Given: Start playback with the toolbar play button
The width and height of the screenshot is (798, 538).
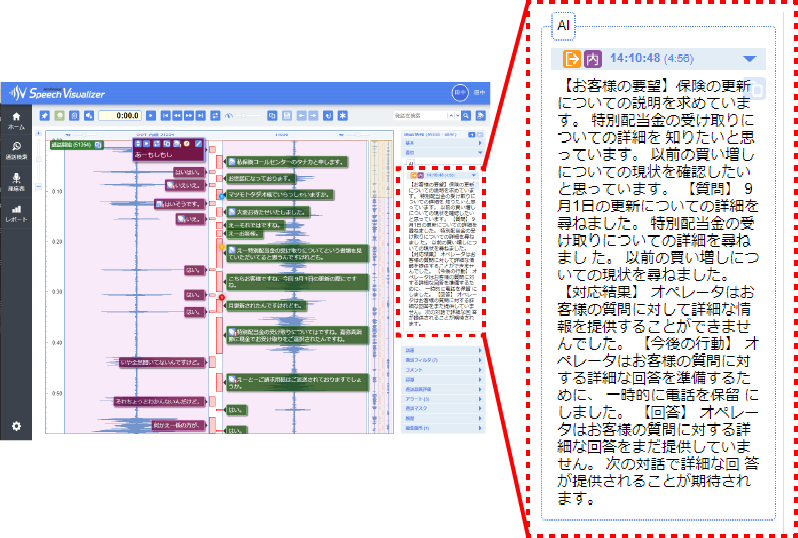Looking at the screenshot, I should point(151,116).
